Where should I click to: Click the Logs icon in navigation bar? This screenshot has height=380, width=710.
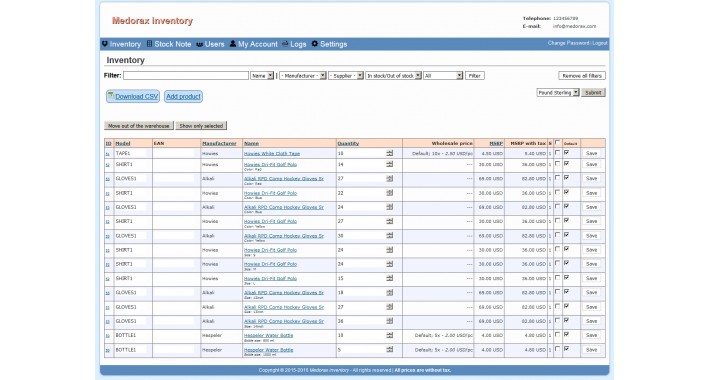285,43
